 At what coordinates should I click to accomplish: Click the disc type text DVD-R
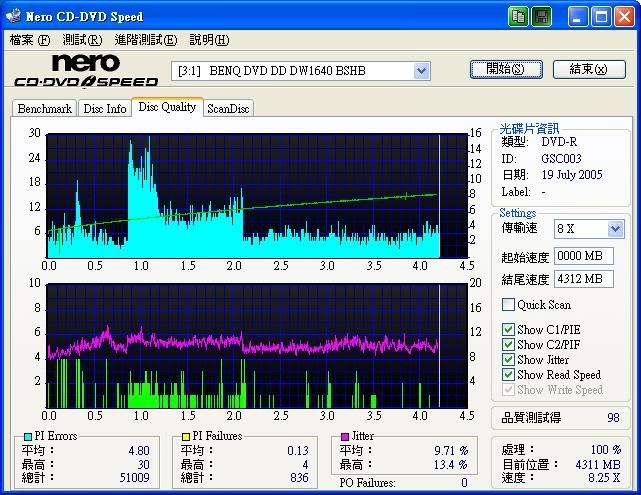(x=559, y=142)
